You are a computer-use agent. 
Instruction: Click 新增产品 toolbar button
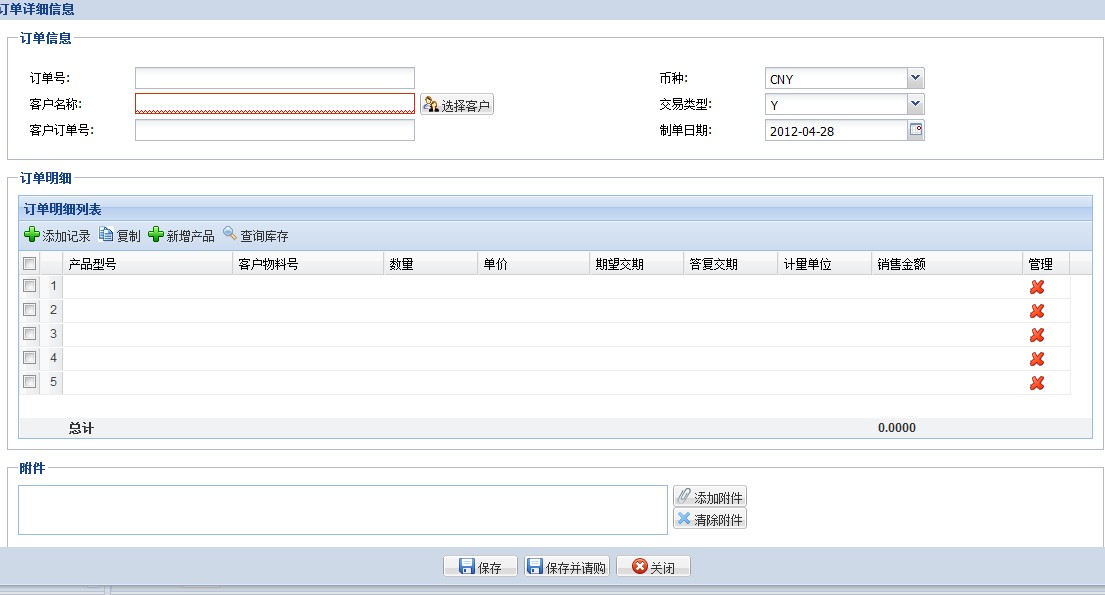[181, 235]
